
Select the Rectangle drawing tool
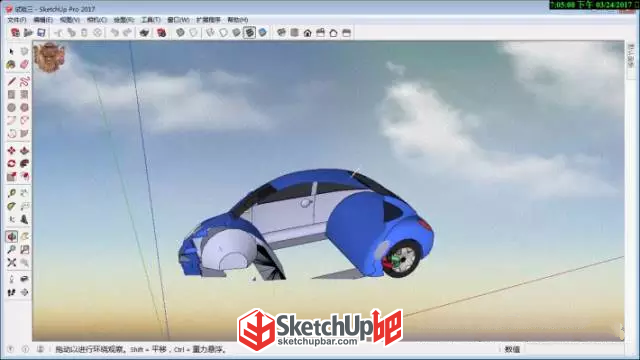[x=11, y=94]
